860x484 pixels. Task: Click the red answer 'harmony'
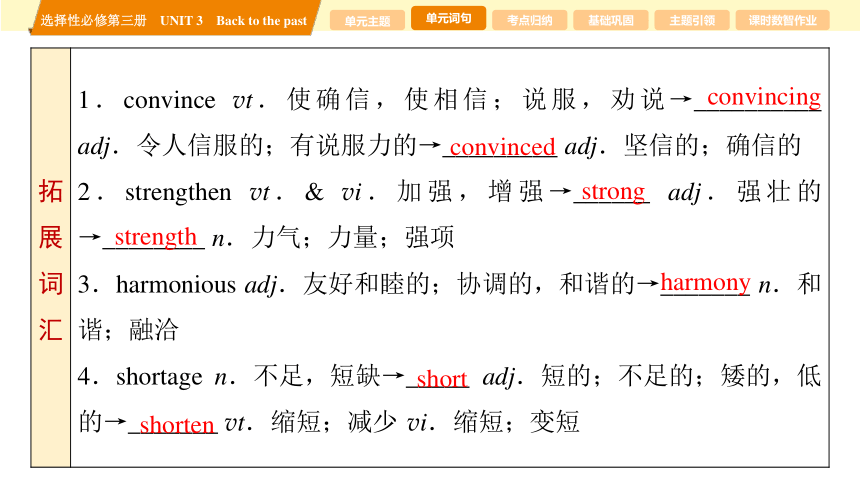pyautogui.click(x=705, y=283)
